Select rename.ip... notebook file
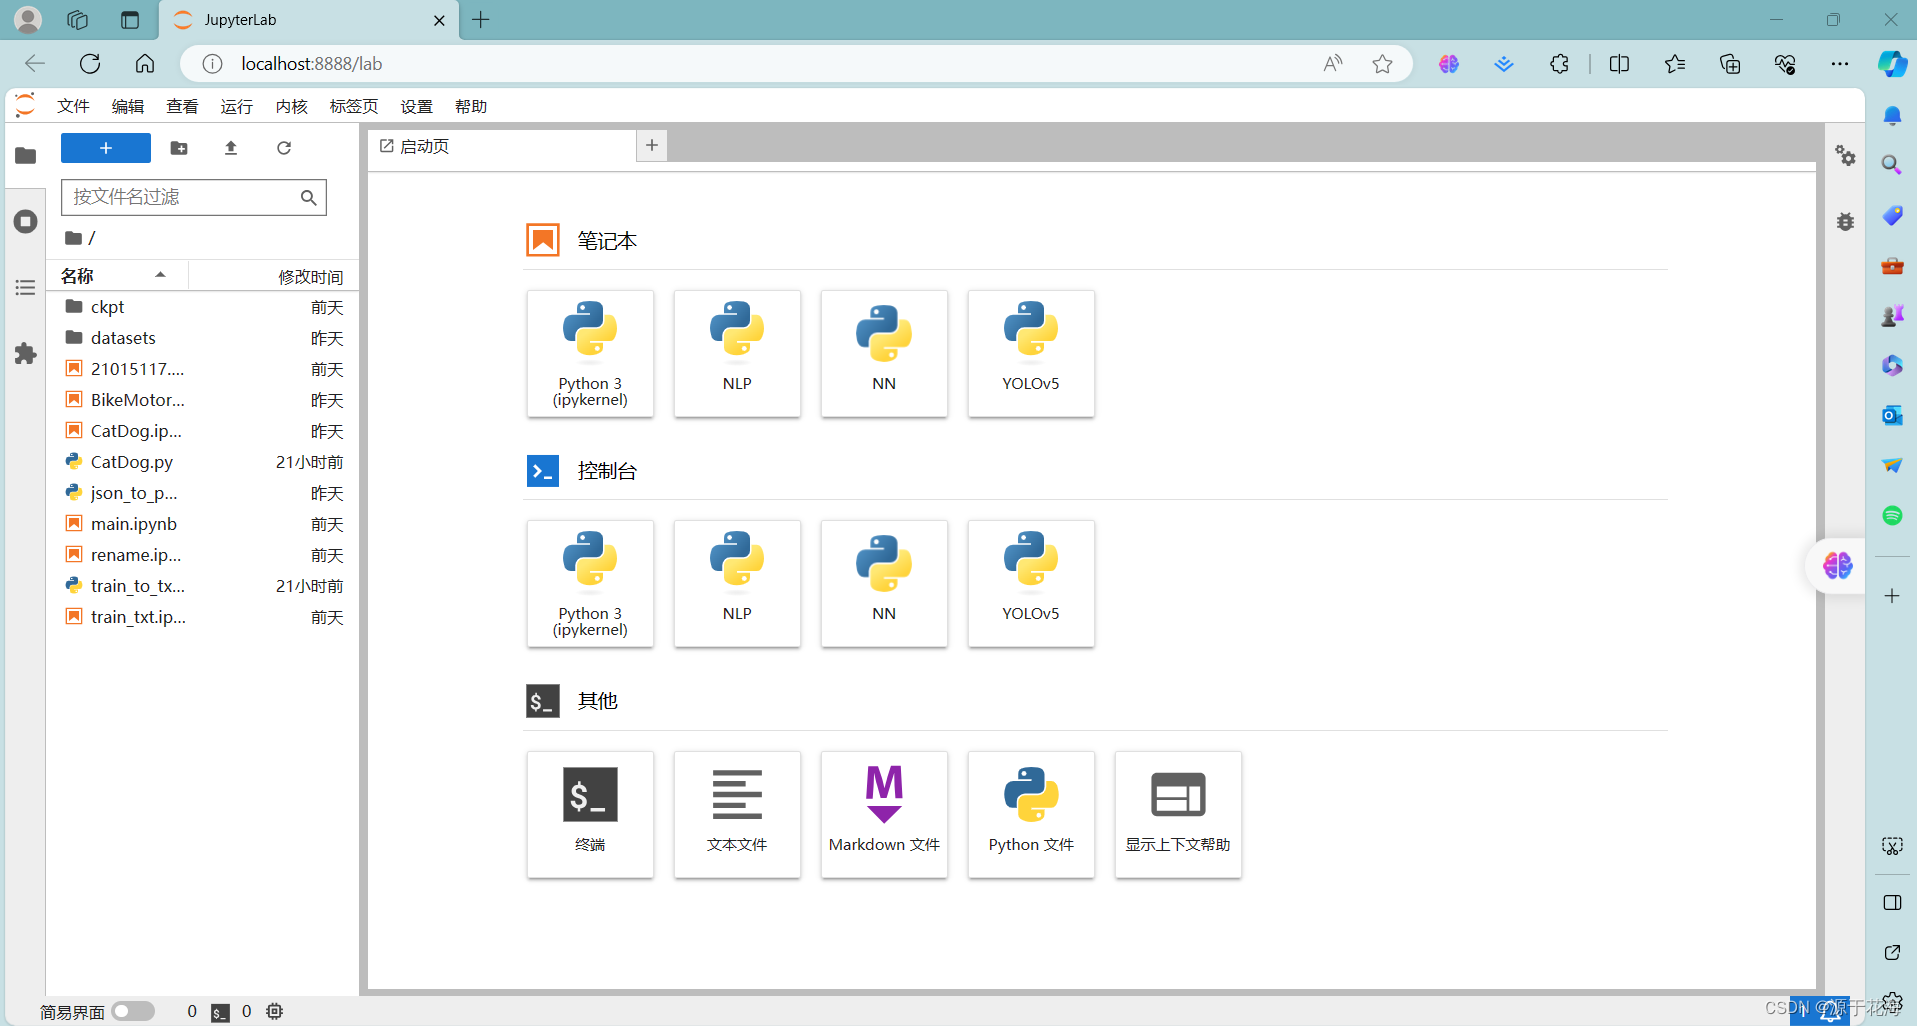 pyautogui.click(x=204, y=555)
